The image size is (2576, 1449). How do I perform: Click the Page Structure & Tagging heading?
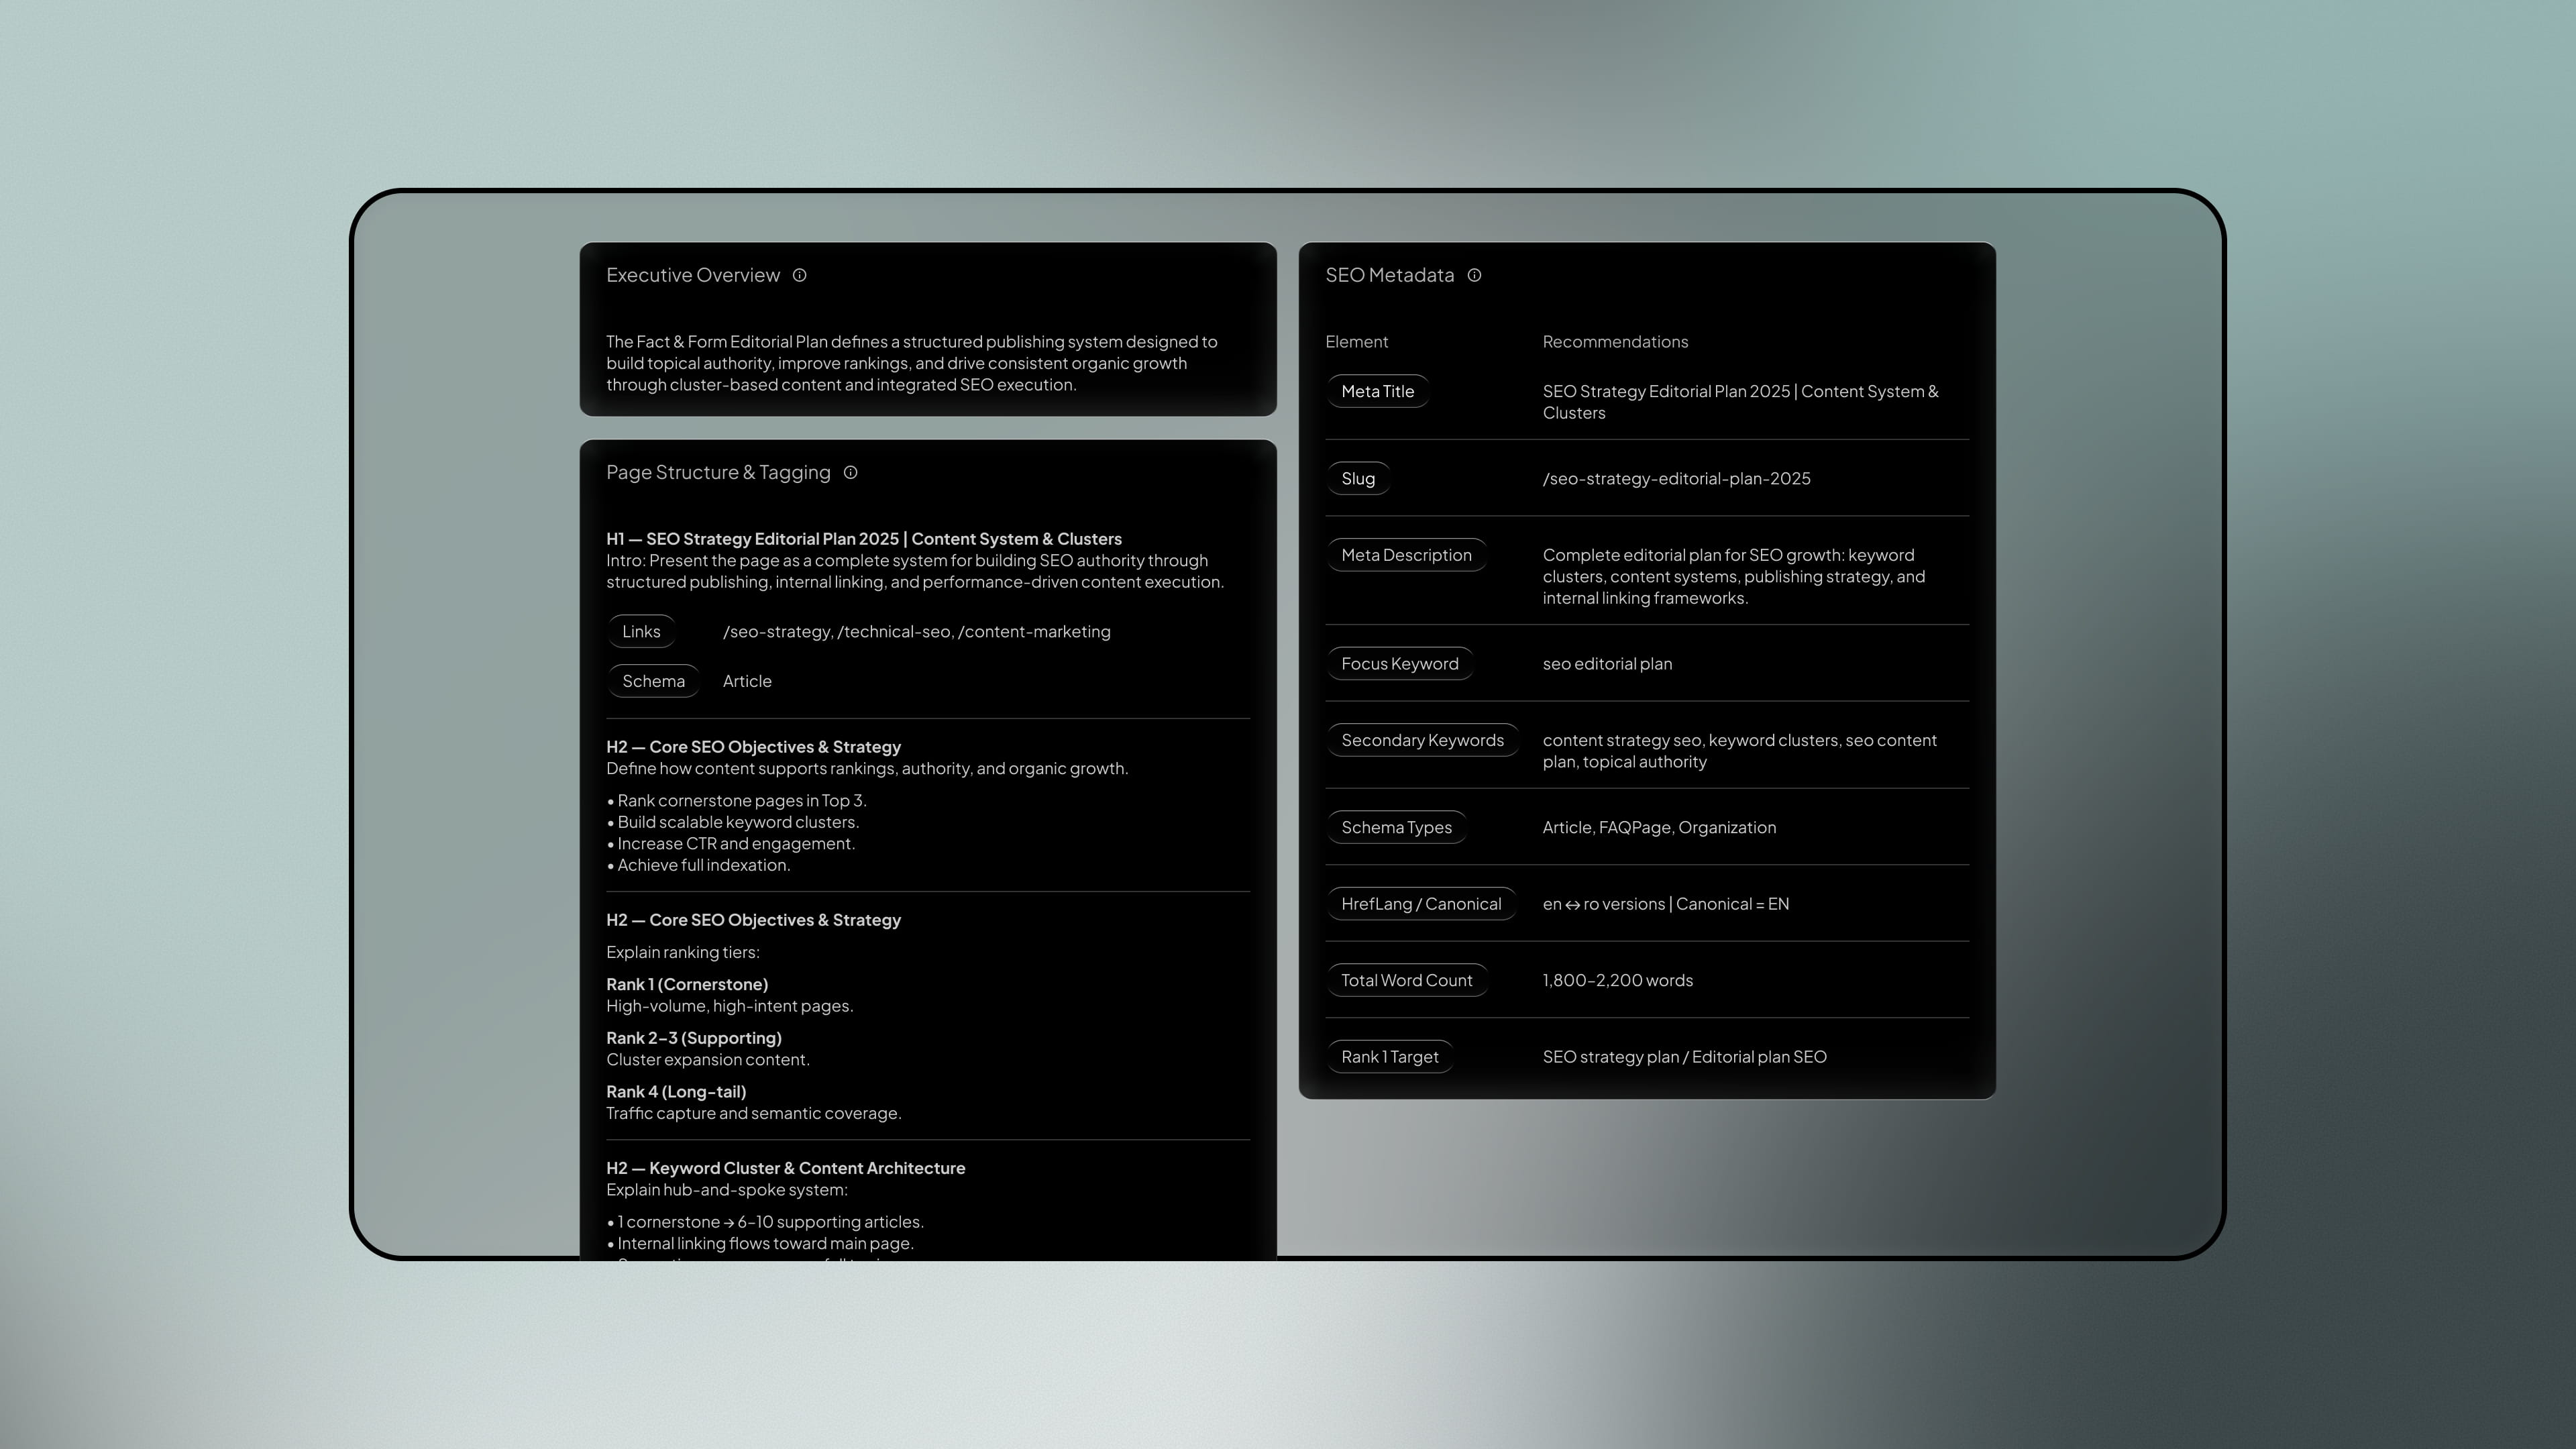[x=718, y=472]
